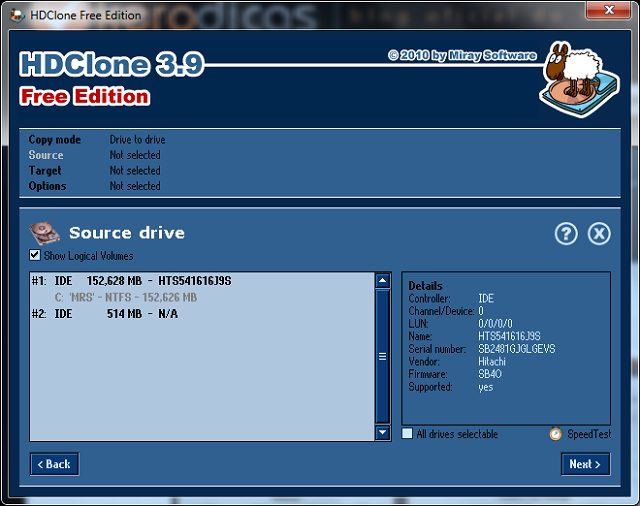Click the Source step label
The width and height of the screenshot is (640, 506).
pyautogui.click(x=46, y=155)
